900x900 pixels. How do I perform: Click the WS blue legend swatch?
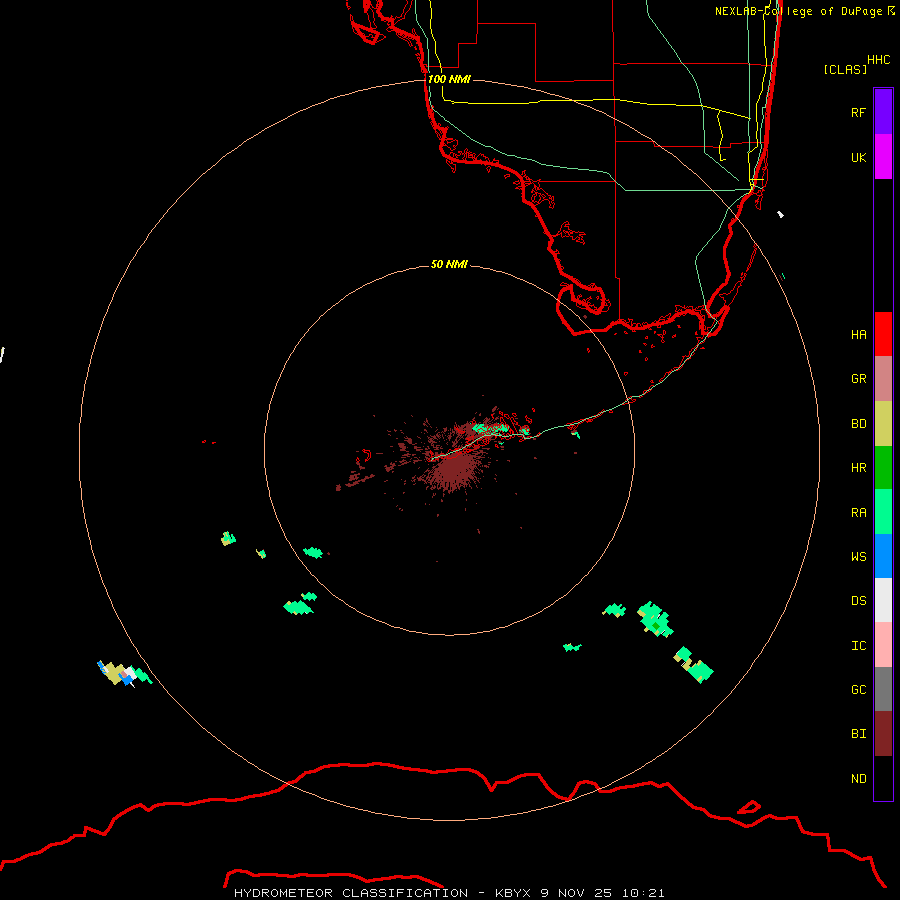tap(883, 556)
